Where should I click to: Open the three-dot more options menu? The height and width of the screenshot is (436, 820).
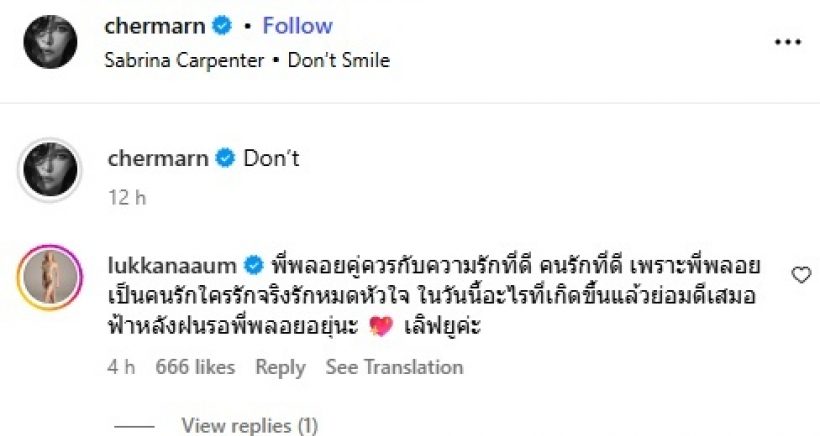pos(789,43)
